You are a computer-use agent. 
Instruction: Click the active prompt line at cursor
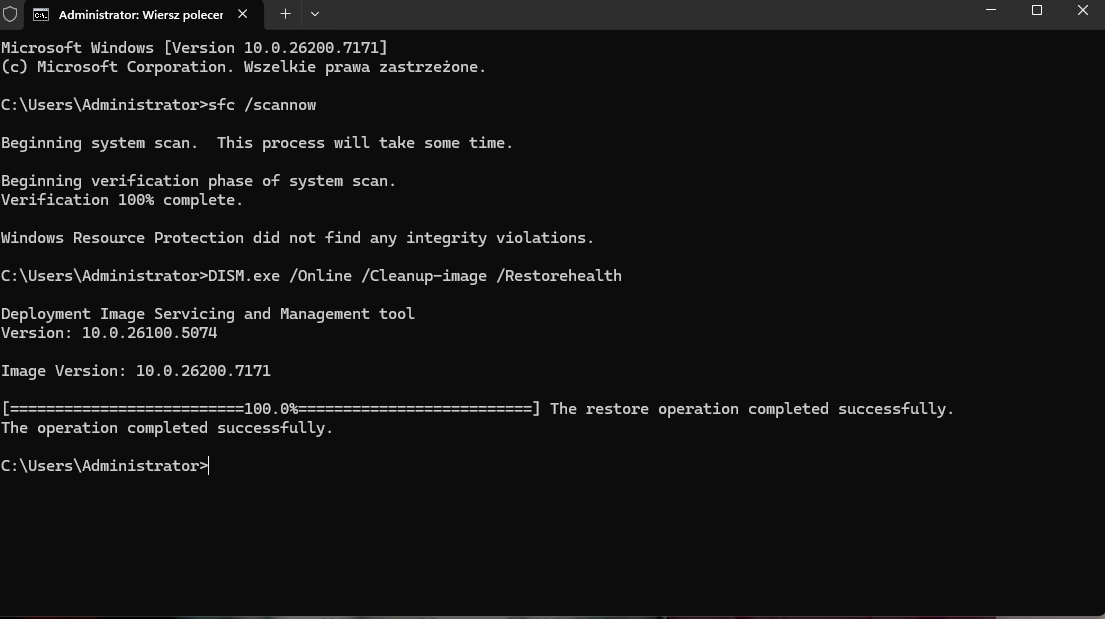pos(208,466)
